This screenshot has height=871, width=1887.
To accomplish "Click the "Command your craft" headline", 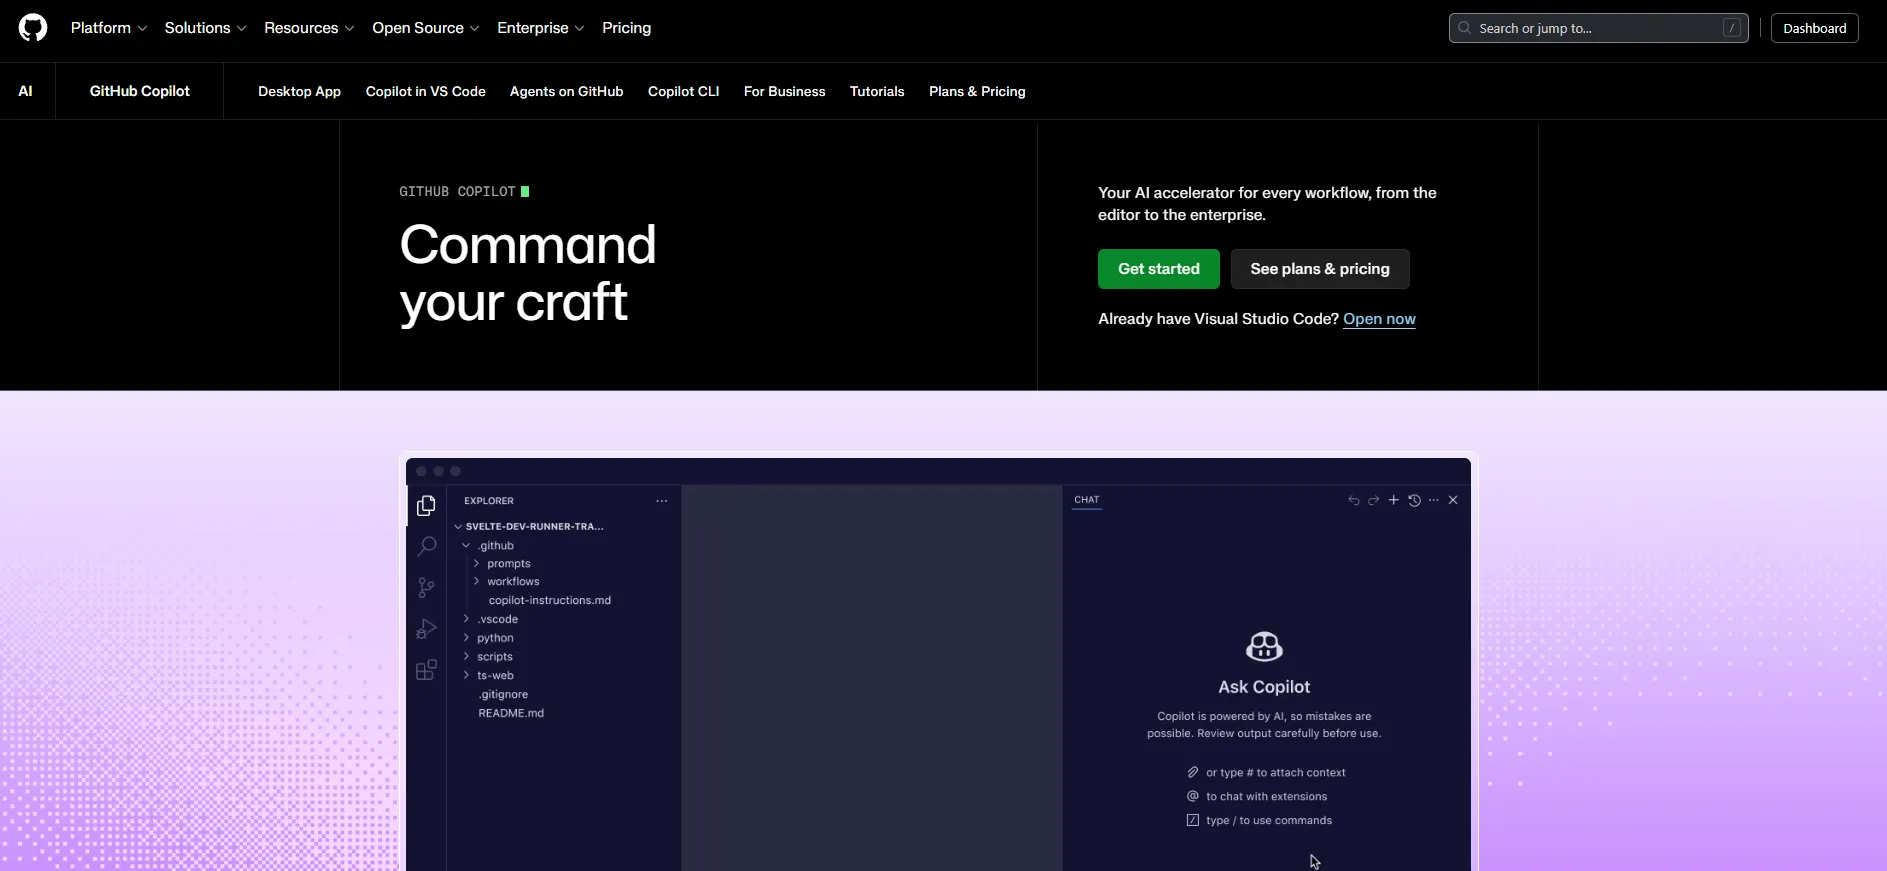I will coord(528,273).
